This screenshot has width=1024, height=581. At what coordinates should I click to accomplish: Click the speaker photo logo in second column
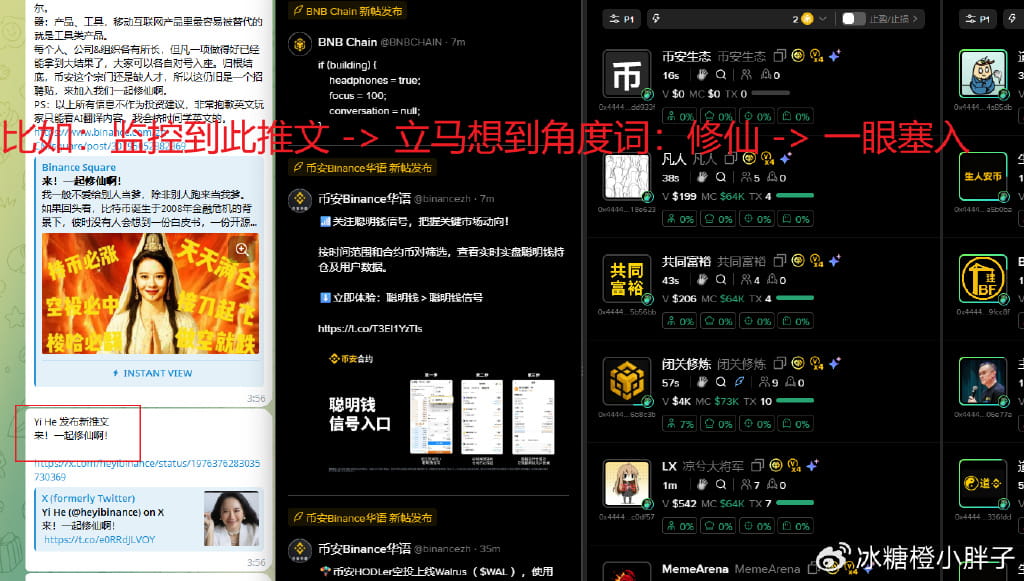[x=983, y=382]
